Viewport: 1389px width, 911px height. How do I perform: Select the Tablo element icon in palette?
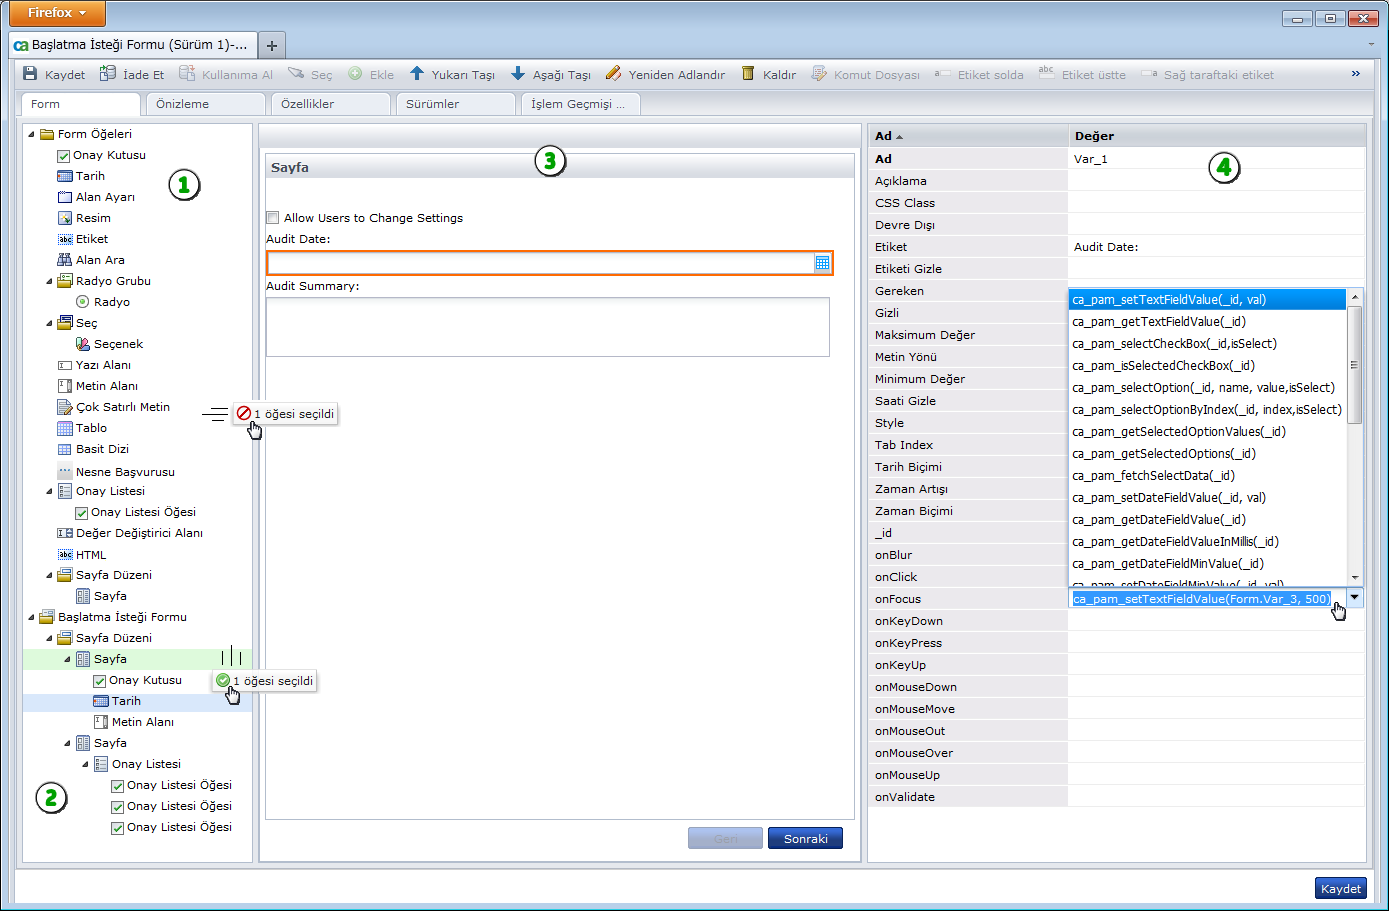pos(65,428)
